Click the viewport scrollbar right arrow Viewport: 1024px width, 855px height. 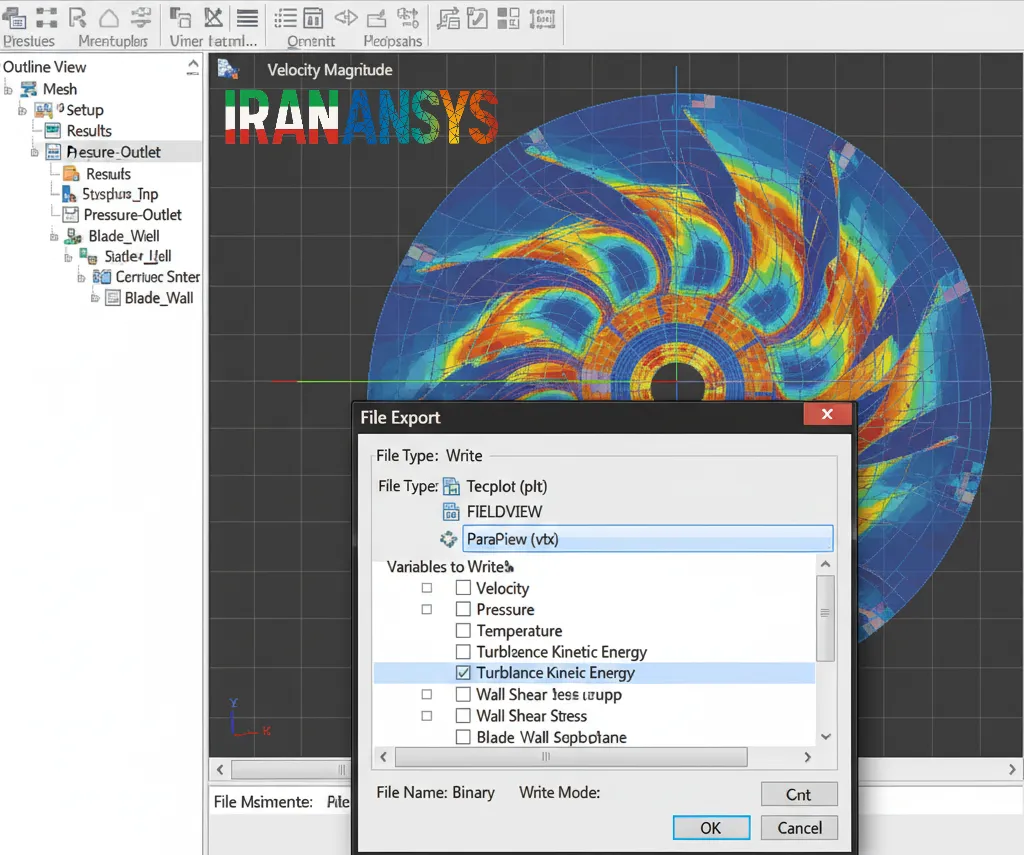click(x=1012, y=769)
